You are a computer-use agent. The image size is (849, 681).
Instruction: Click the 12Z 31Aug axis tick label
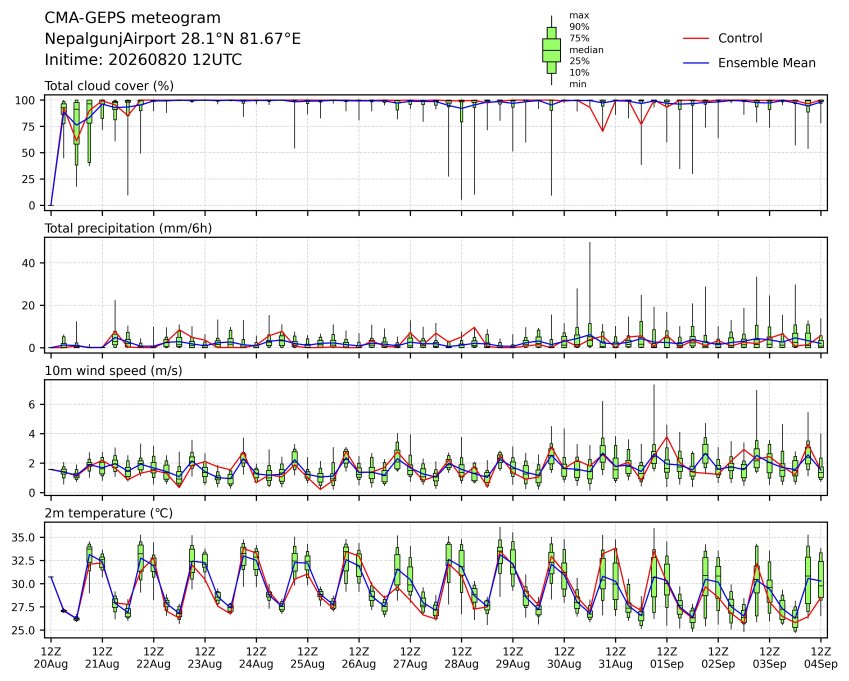tap(616, 658)
